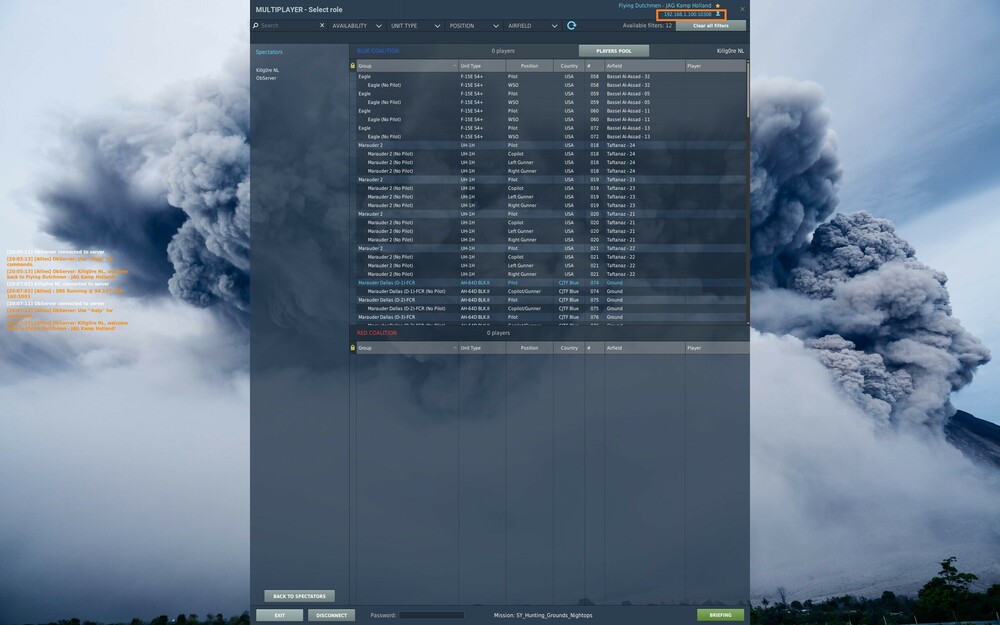Select Eagle pilot slot number 059

550,94
